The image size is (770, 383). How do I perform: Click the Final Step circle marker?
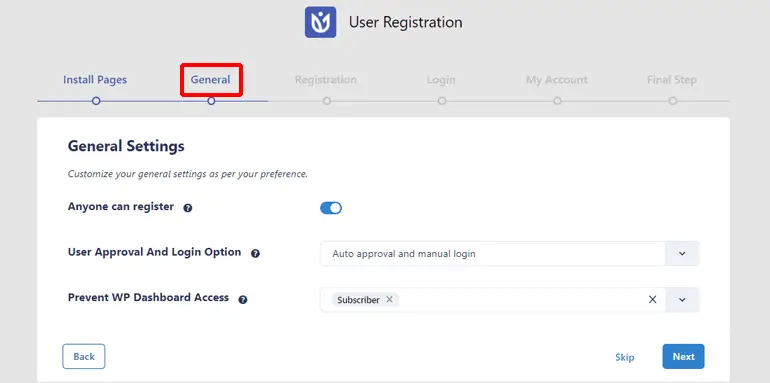coord(673,101)
